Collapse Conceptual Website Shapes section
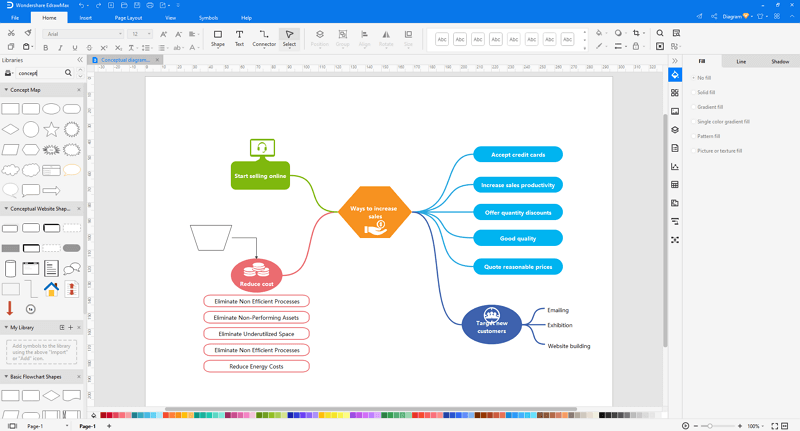This screenshot has width=800, height=431. pyautogui.click(x=6, y=209)
